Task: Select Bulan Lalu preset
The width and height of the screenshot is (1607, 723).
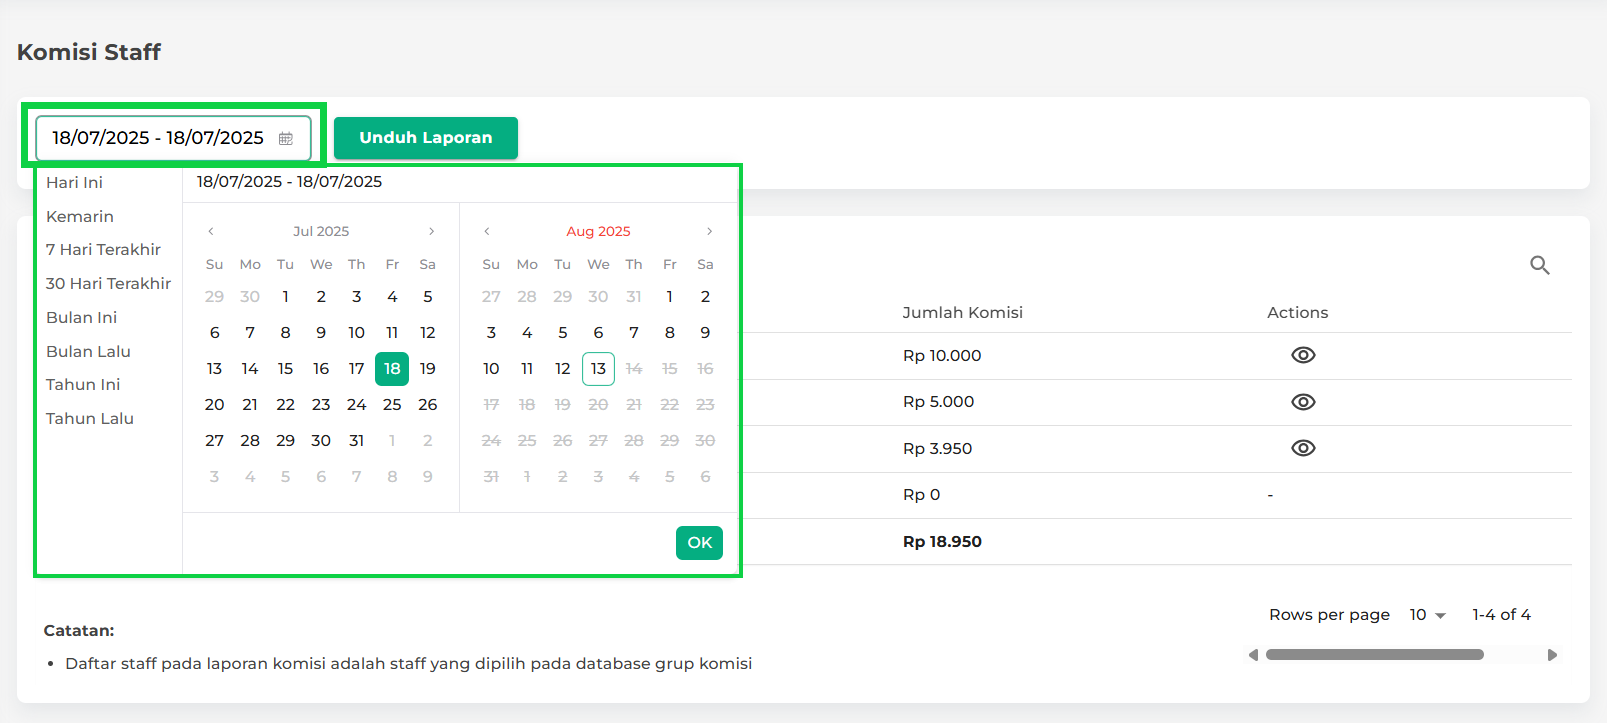Action: pyautogui.click(x=89, y=351)
